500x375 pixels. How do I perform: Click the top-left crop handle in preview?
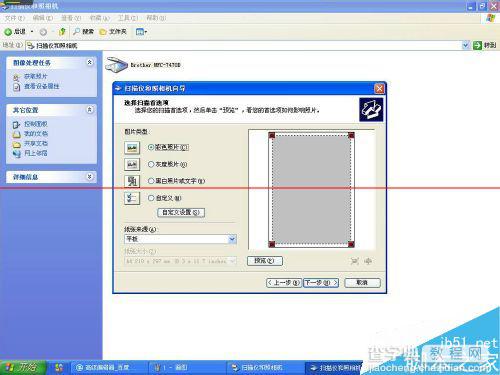click(272, 135)
